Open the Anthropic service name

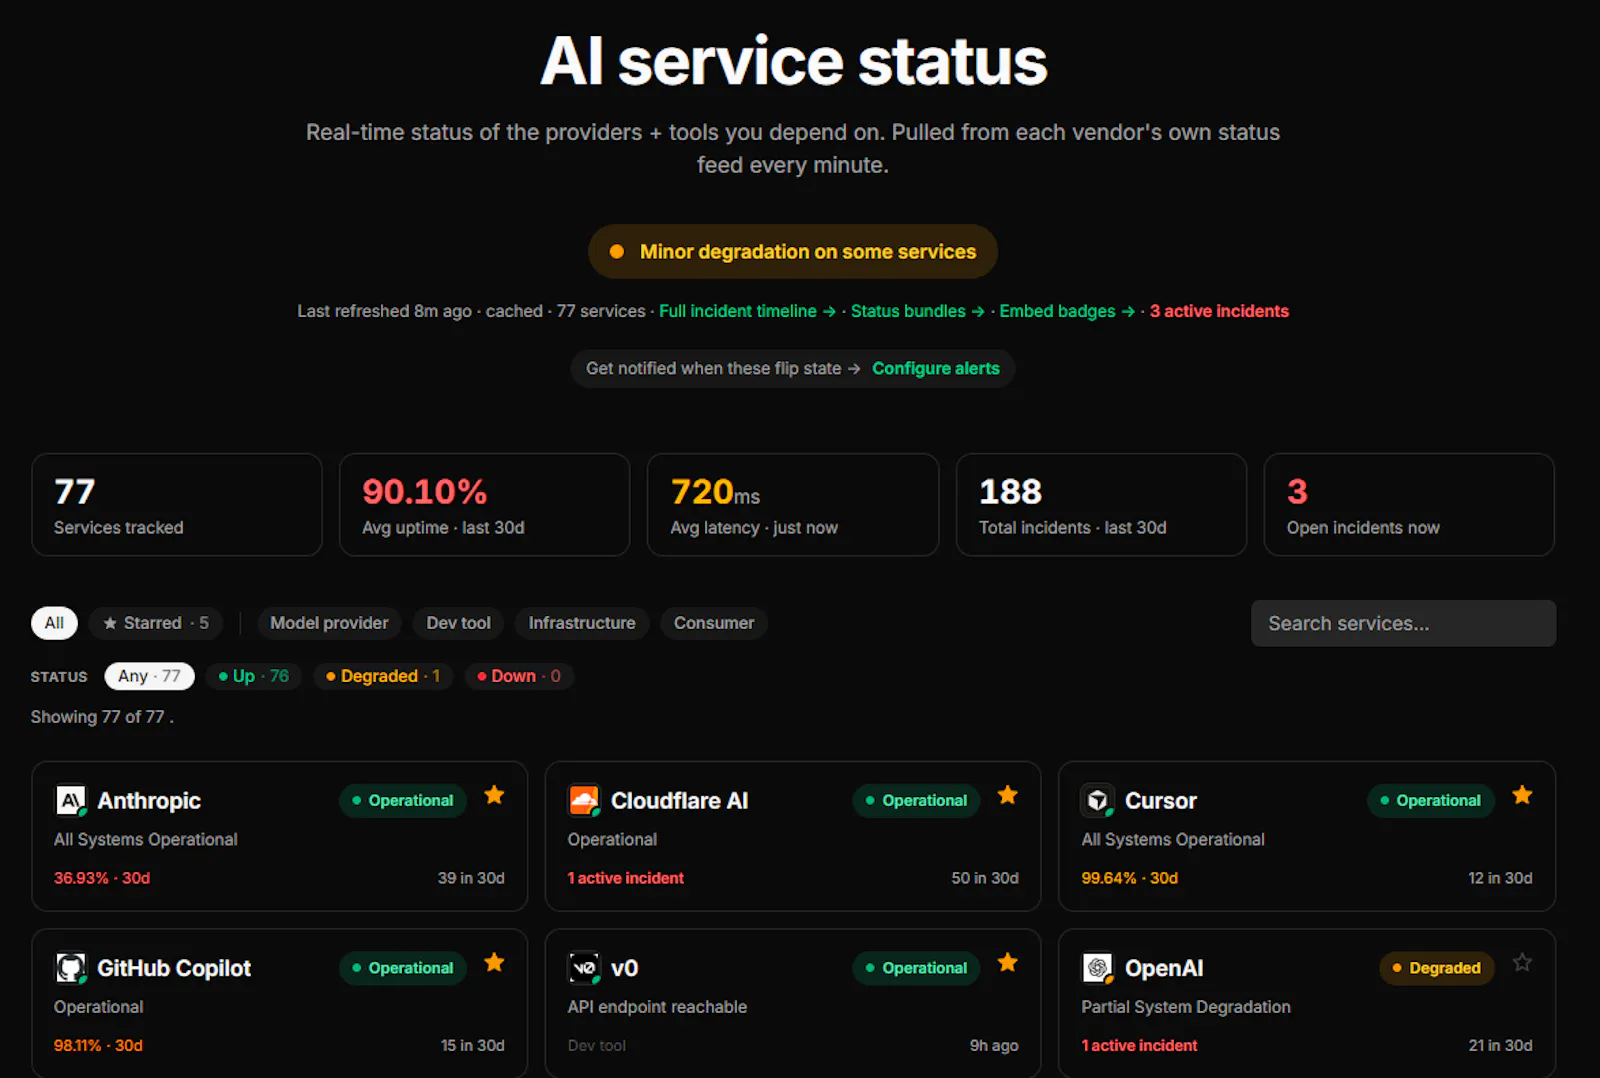tap(149, 801)
